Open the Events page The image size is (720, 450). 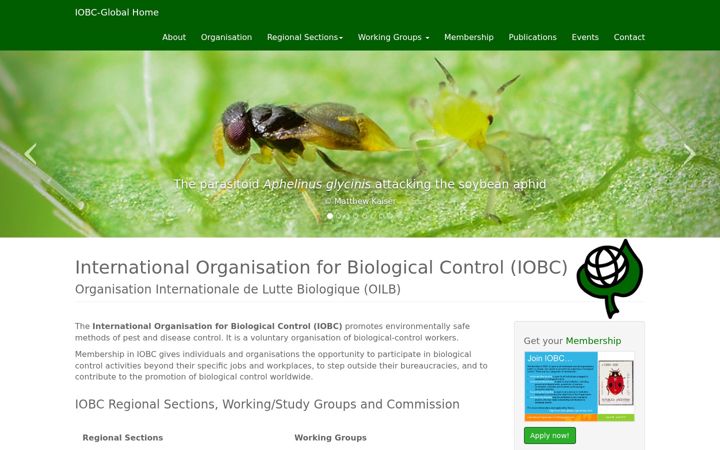[x=585, y=37]
